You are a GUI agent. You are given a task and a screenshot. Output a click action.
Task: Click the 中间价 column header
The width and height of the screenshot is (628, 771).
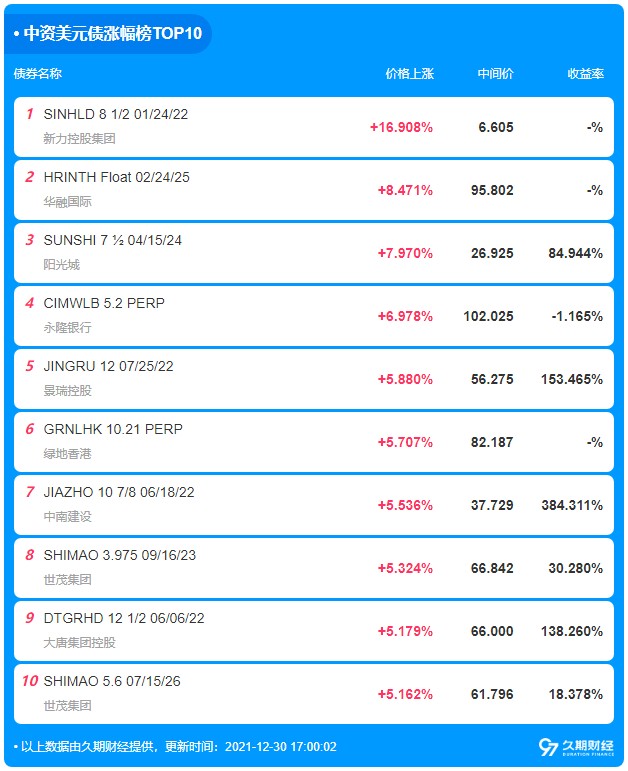click(495, 74)
